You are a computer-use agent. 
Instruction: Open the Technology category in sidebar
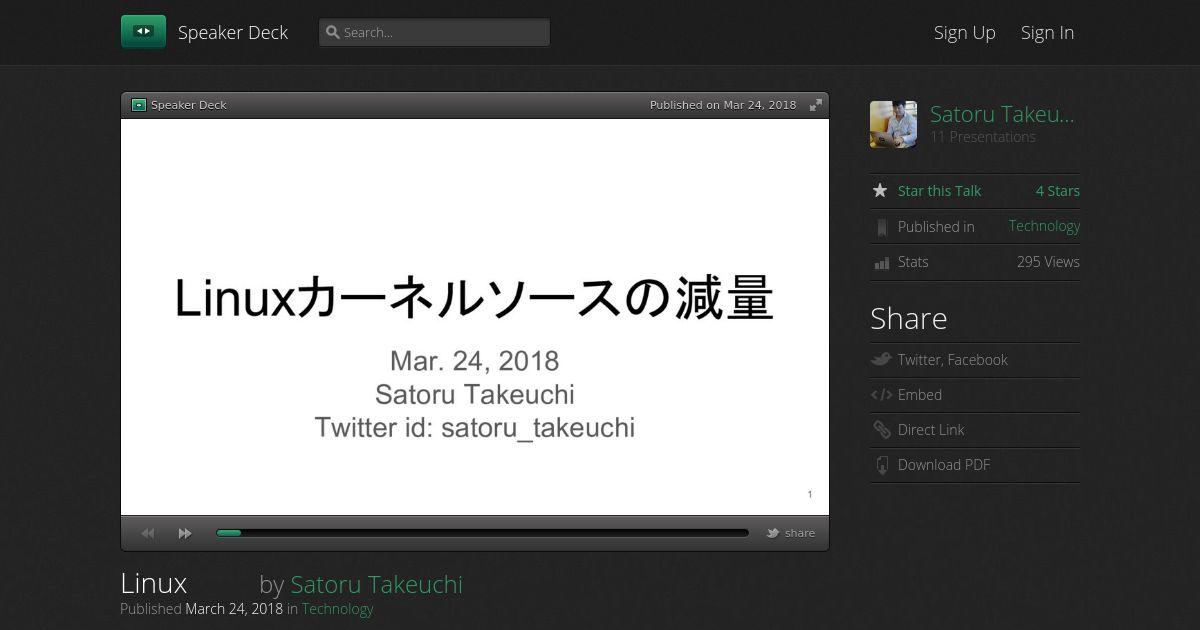pyautogui.click(x=1044, y=226)
